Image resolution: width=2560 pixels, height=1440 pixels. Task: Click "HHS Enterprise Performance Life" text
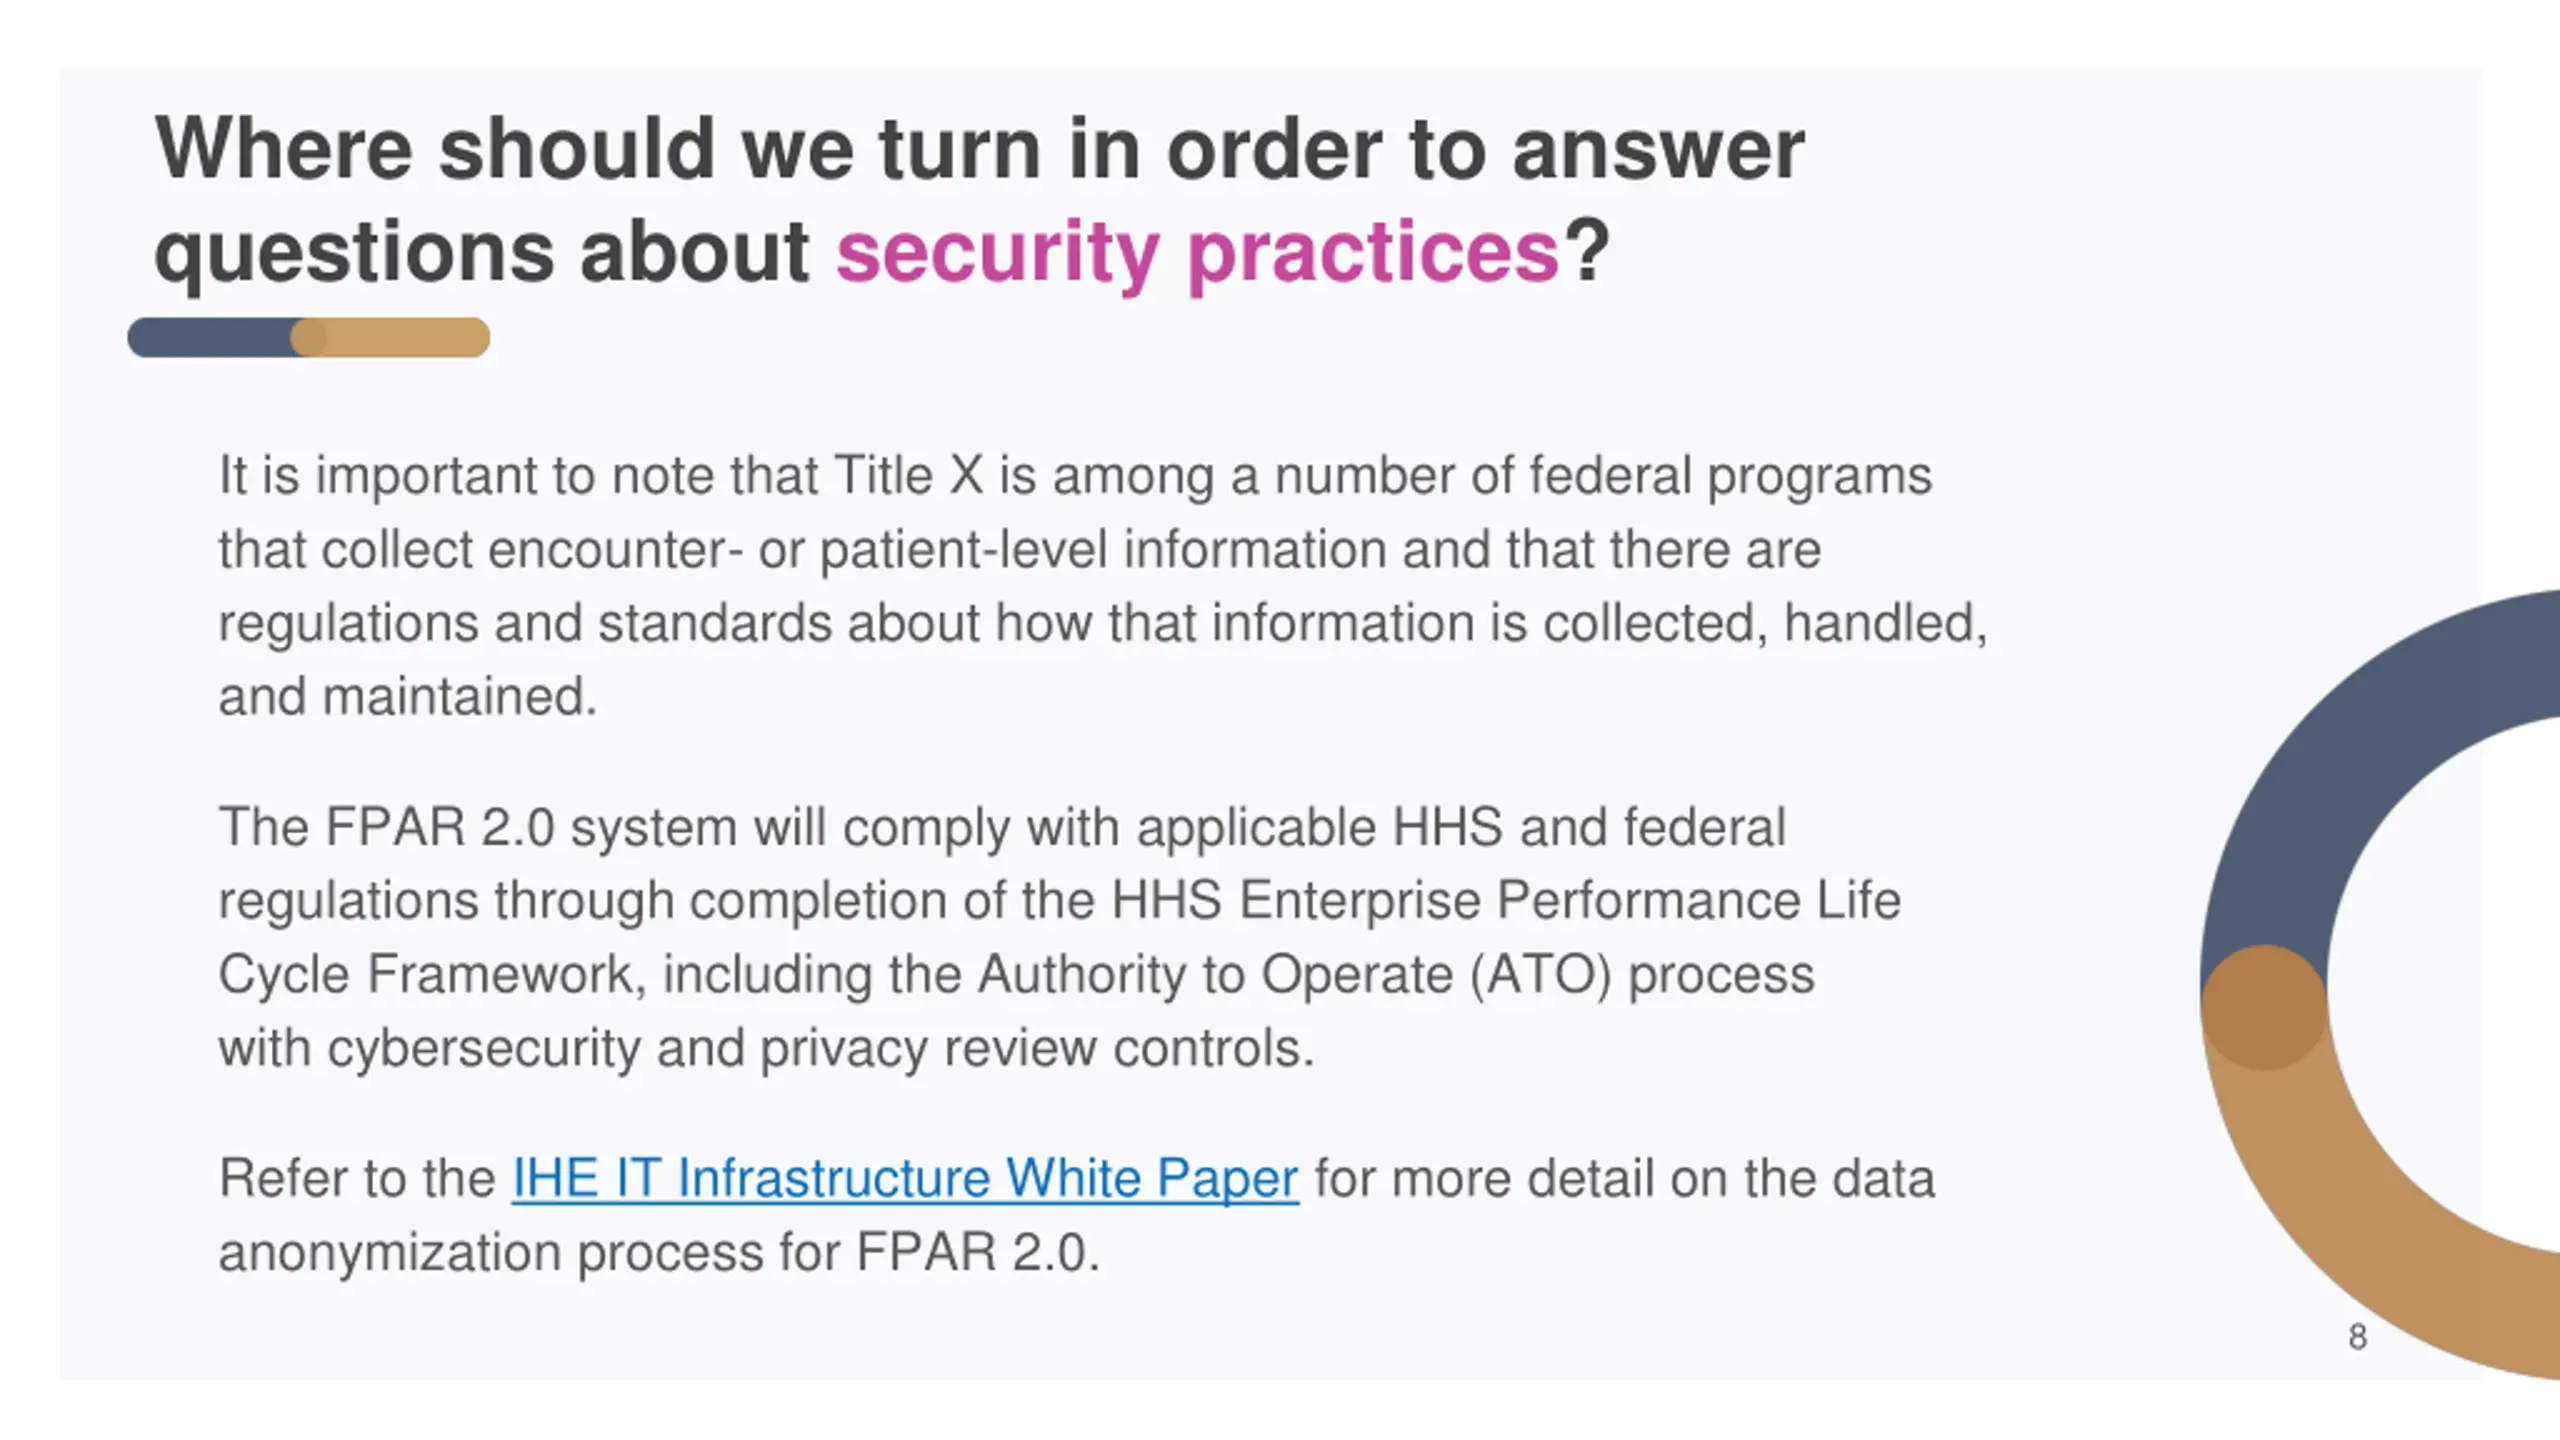point(1506,900)
